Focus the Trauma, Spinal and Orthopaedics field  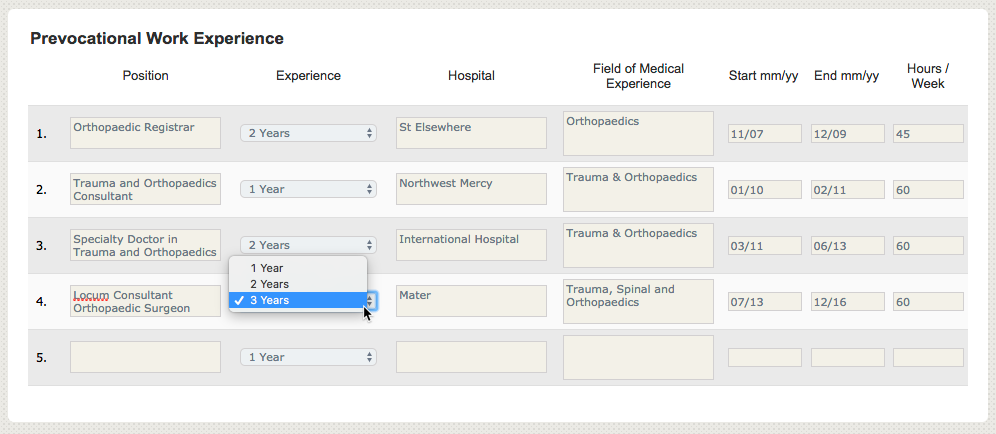[638, 301]
